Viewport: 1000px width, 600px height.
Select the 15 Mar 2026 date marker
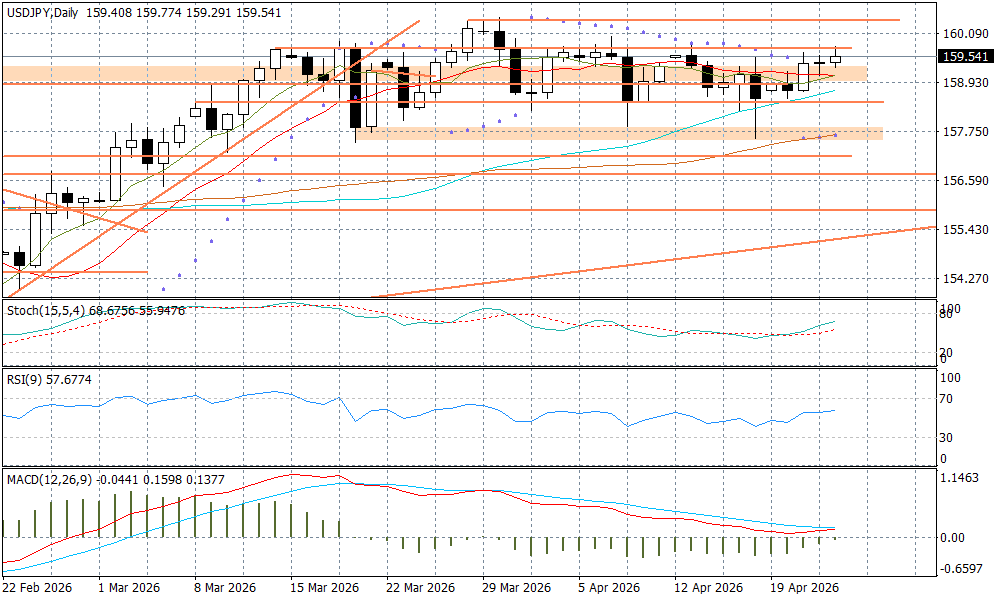[324, 588]
